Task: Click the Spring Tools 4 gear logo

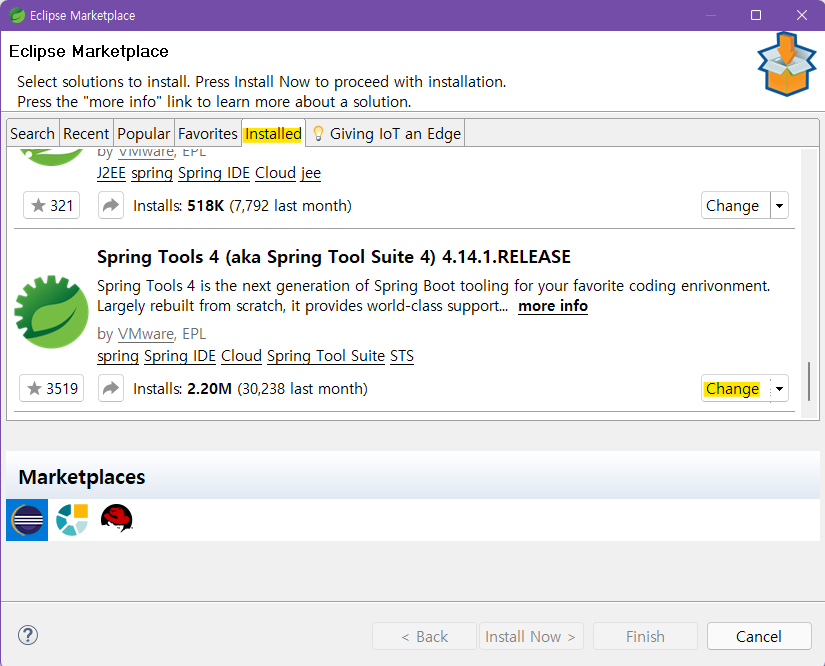Action: coord(51,311)
